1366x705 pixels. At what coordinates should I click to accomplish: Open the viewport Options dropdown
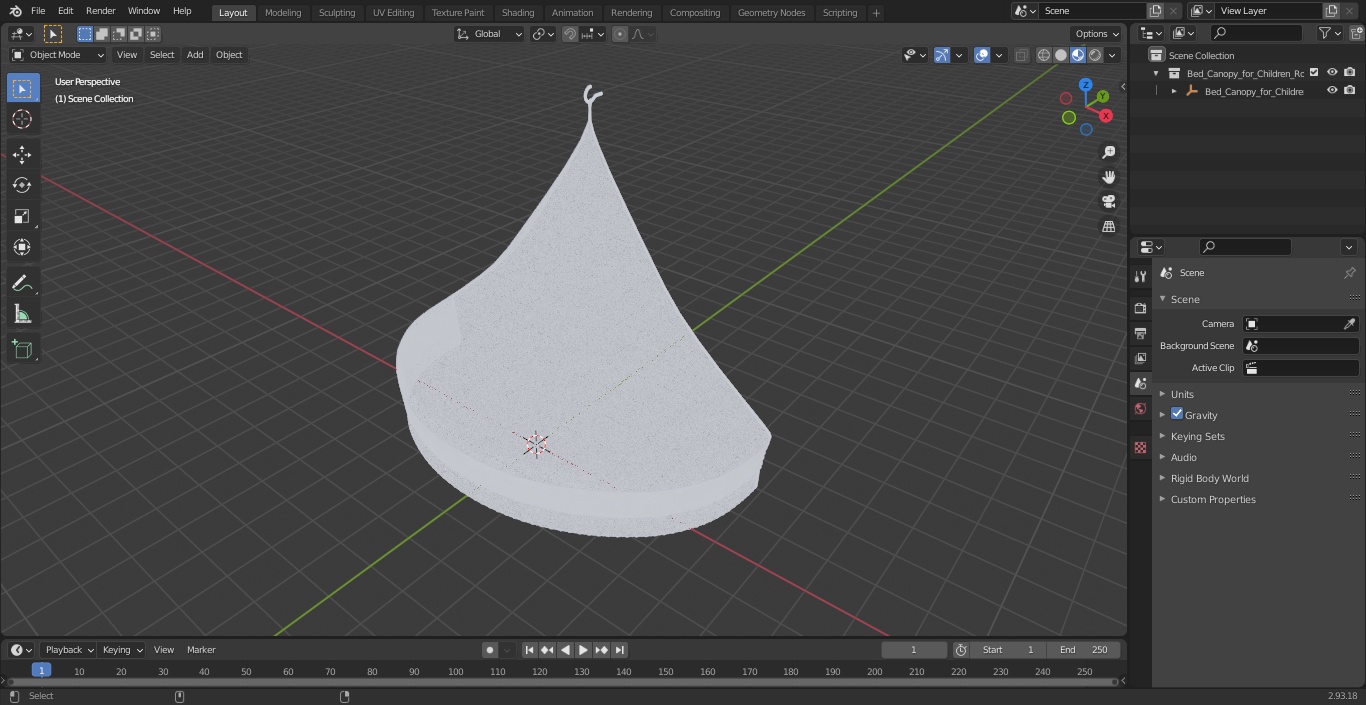click(x=1097, y=34)
